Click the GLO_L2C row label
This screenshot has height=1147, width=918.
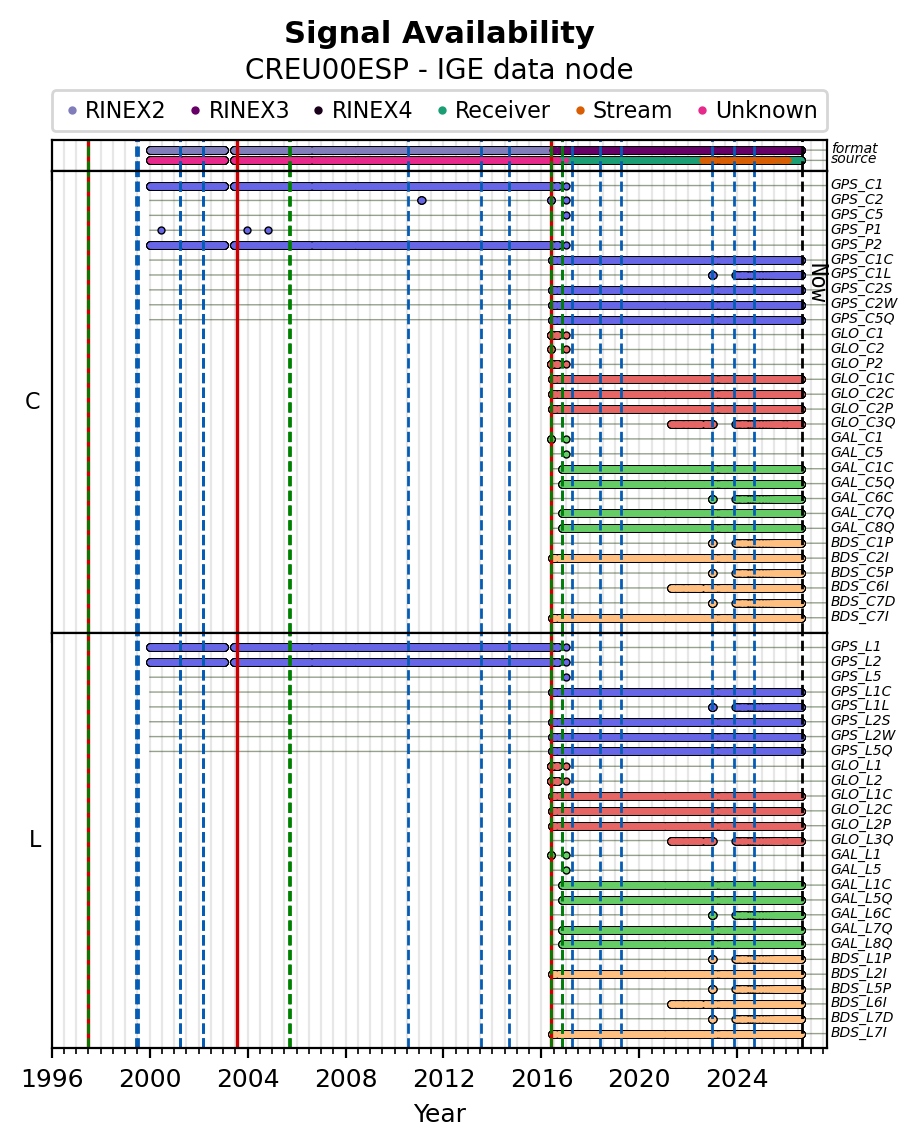[x=862, y=809]
